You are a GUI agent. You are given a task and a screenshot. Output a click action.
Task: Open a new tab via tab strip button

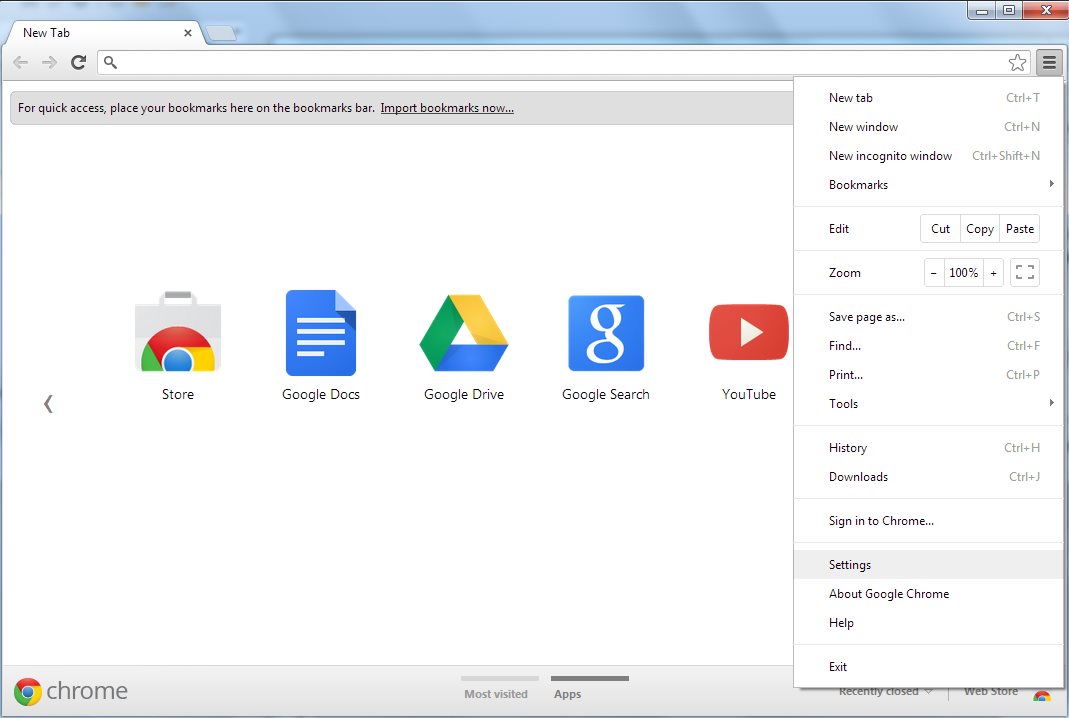(x=220, y=33)
